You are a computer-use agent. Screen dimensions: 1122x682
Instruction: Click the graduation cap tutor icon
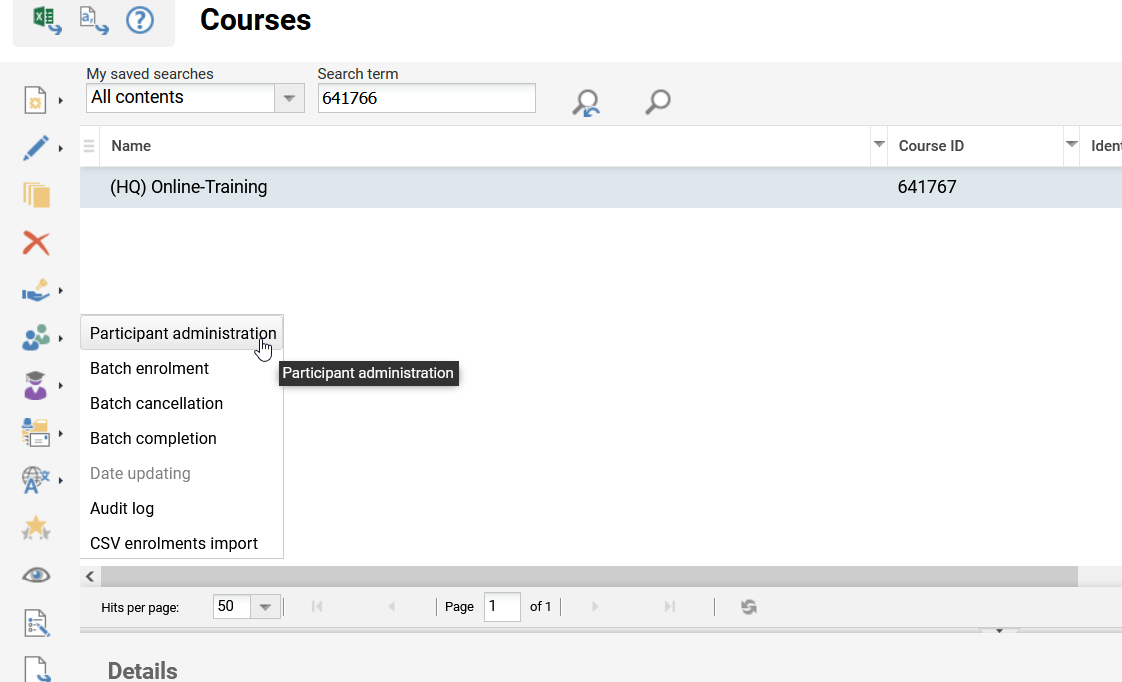pos(36,386)
